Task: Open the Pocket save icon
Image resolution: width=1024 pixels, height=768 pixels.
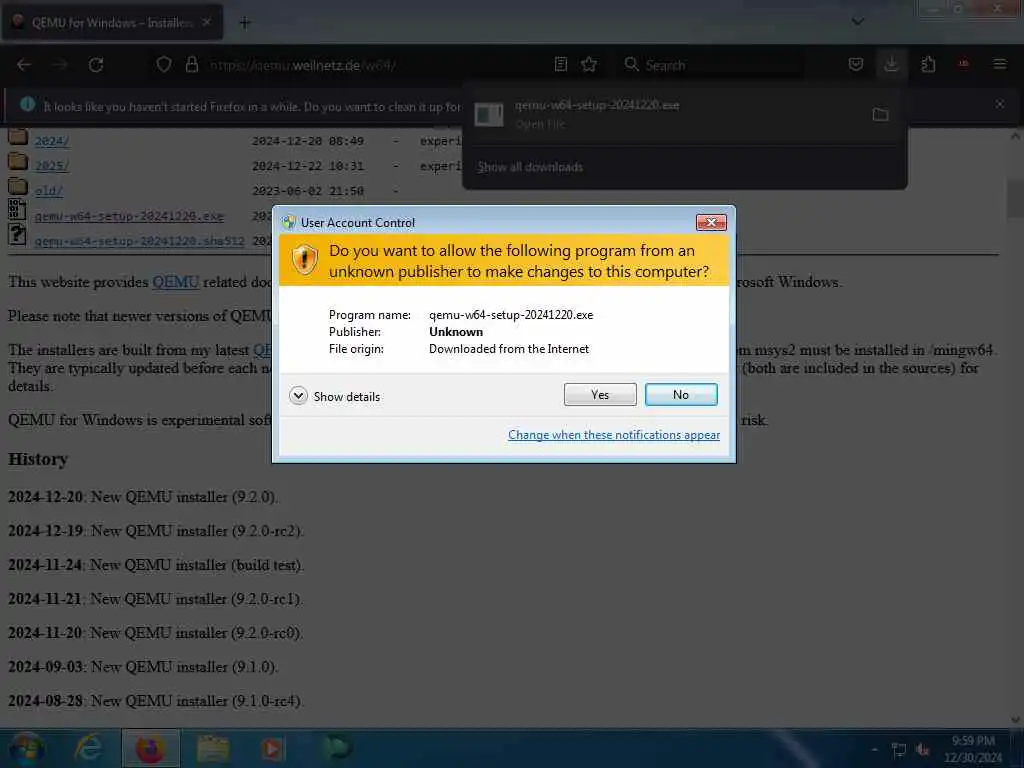Action: [856, 65]
